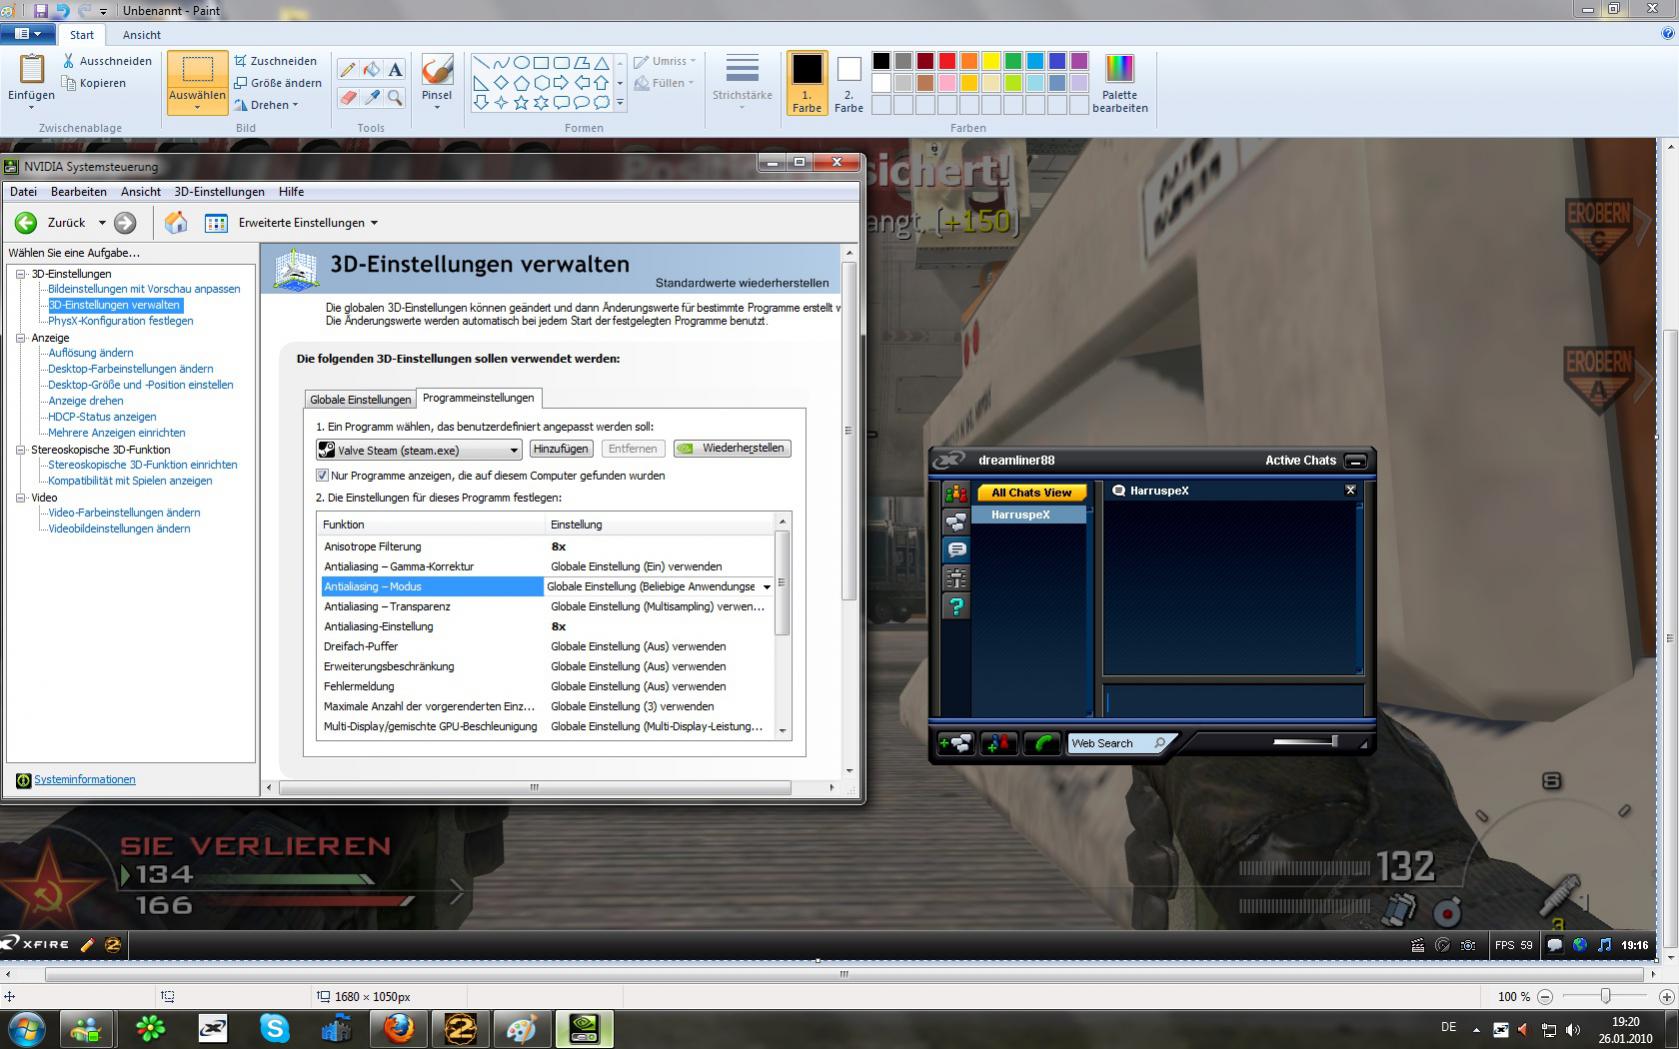Click the Xfire chat message input box

[x=1232, y=701]
